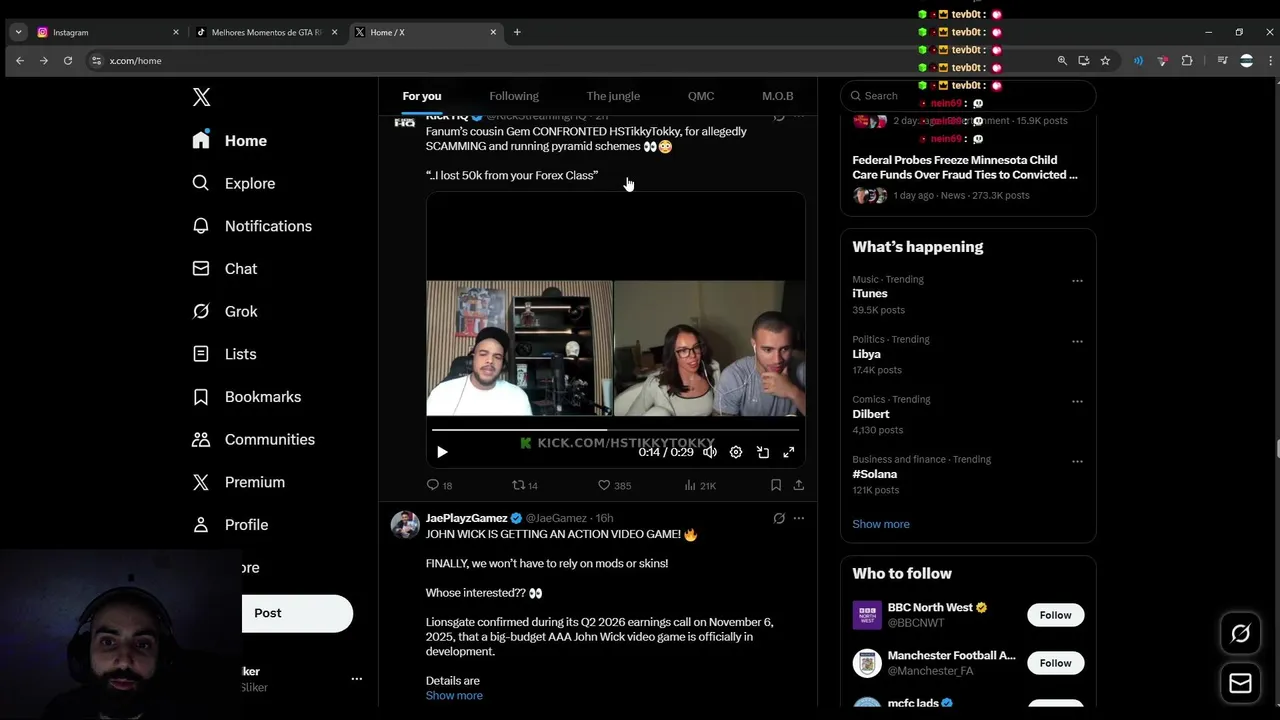
Task: Play the Kick video
Action: pos(442,452)
